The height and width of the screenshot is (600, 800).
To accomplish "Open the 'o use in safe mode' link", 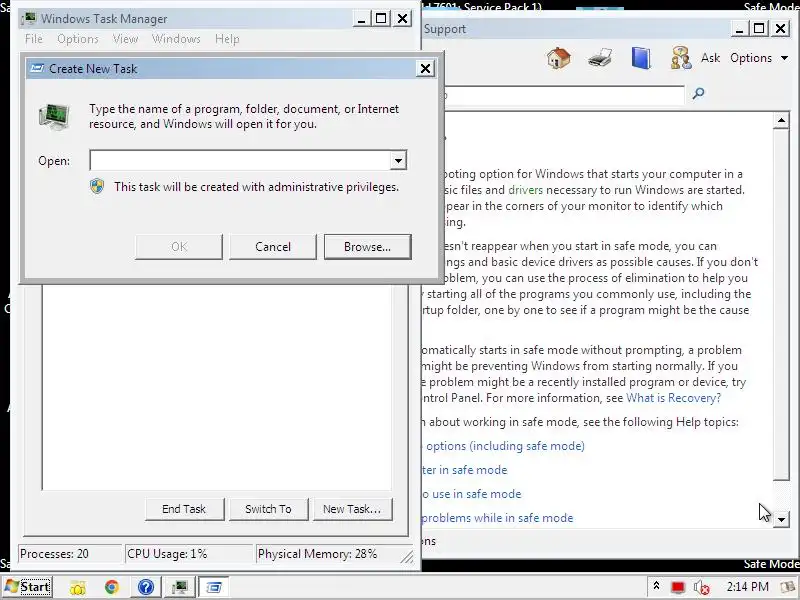I will click(471, 494).
